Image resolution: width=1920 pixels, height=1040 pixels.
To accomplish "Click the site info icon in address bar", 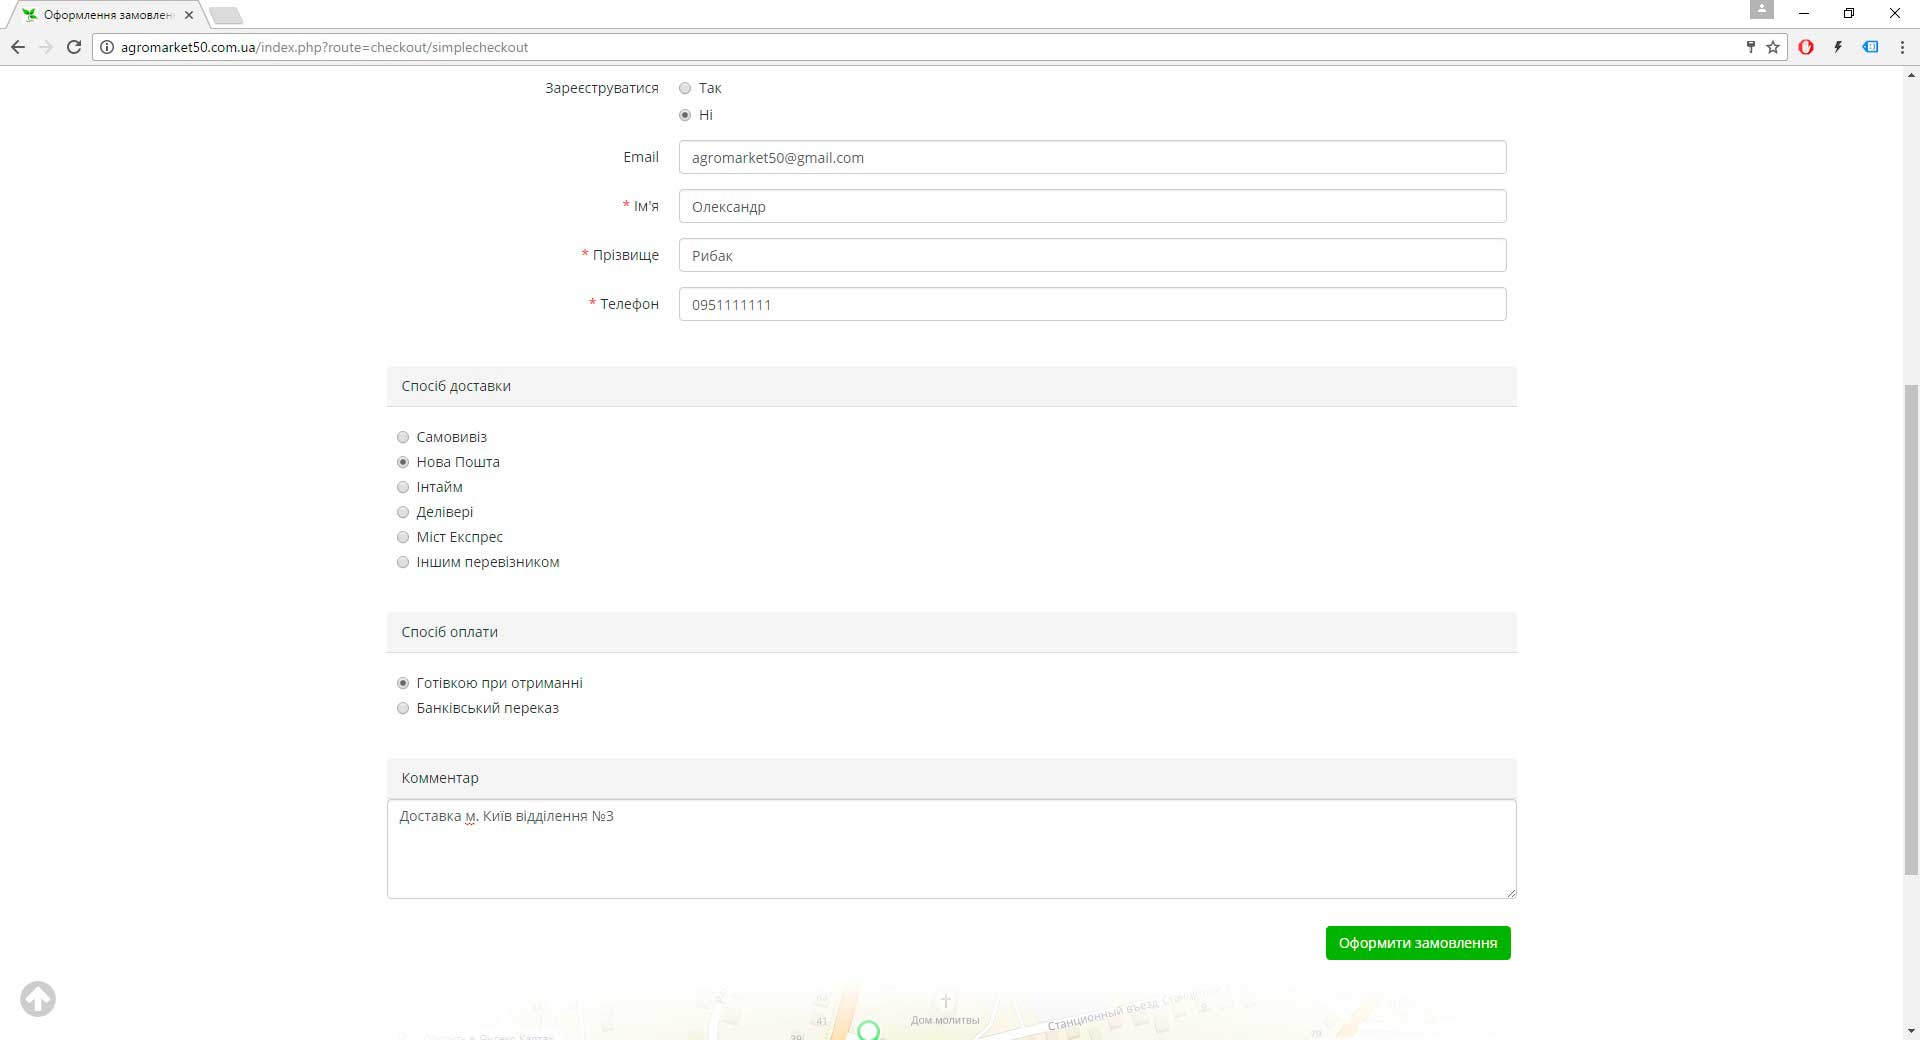I will coord(107,47).
